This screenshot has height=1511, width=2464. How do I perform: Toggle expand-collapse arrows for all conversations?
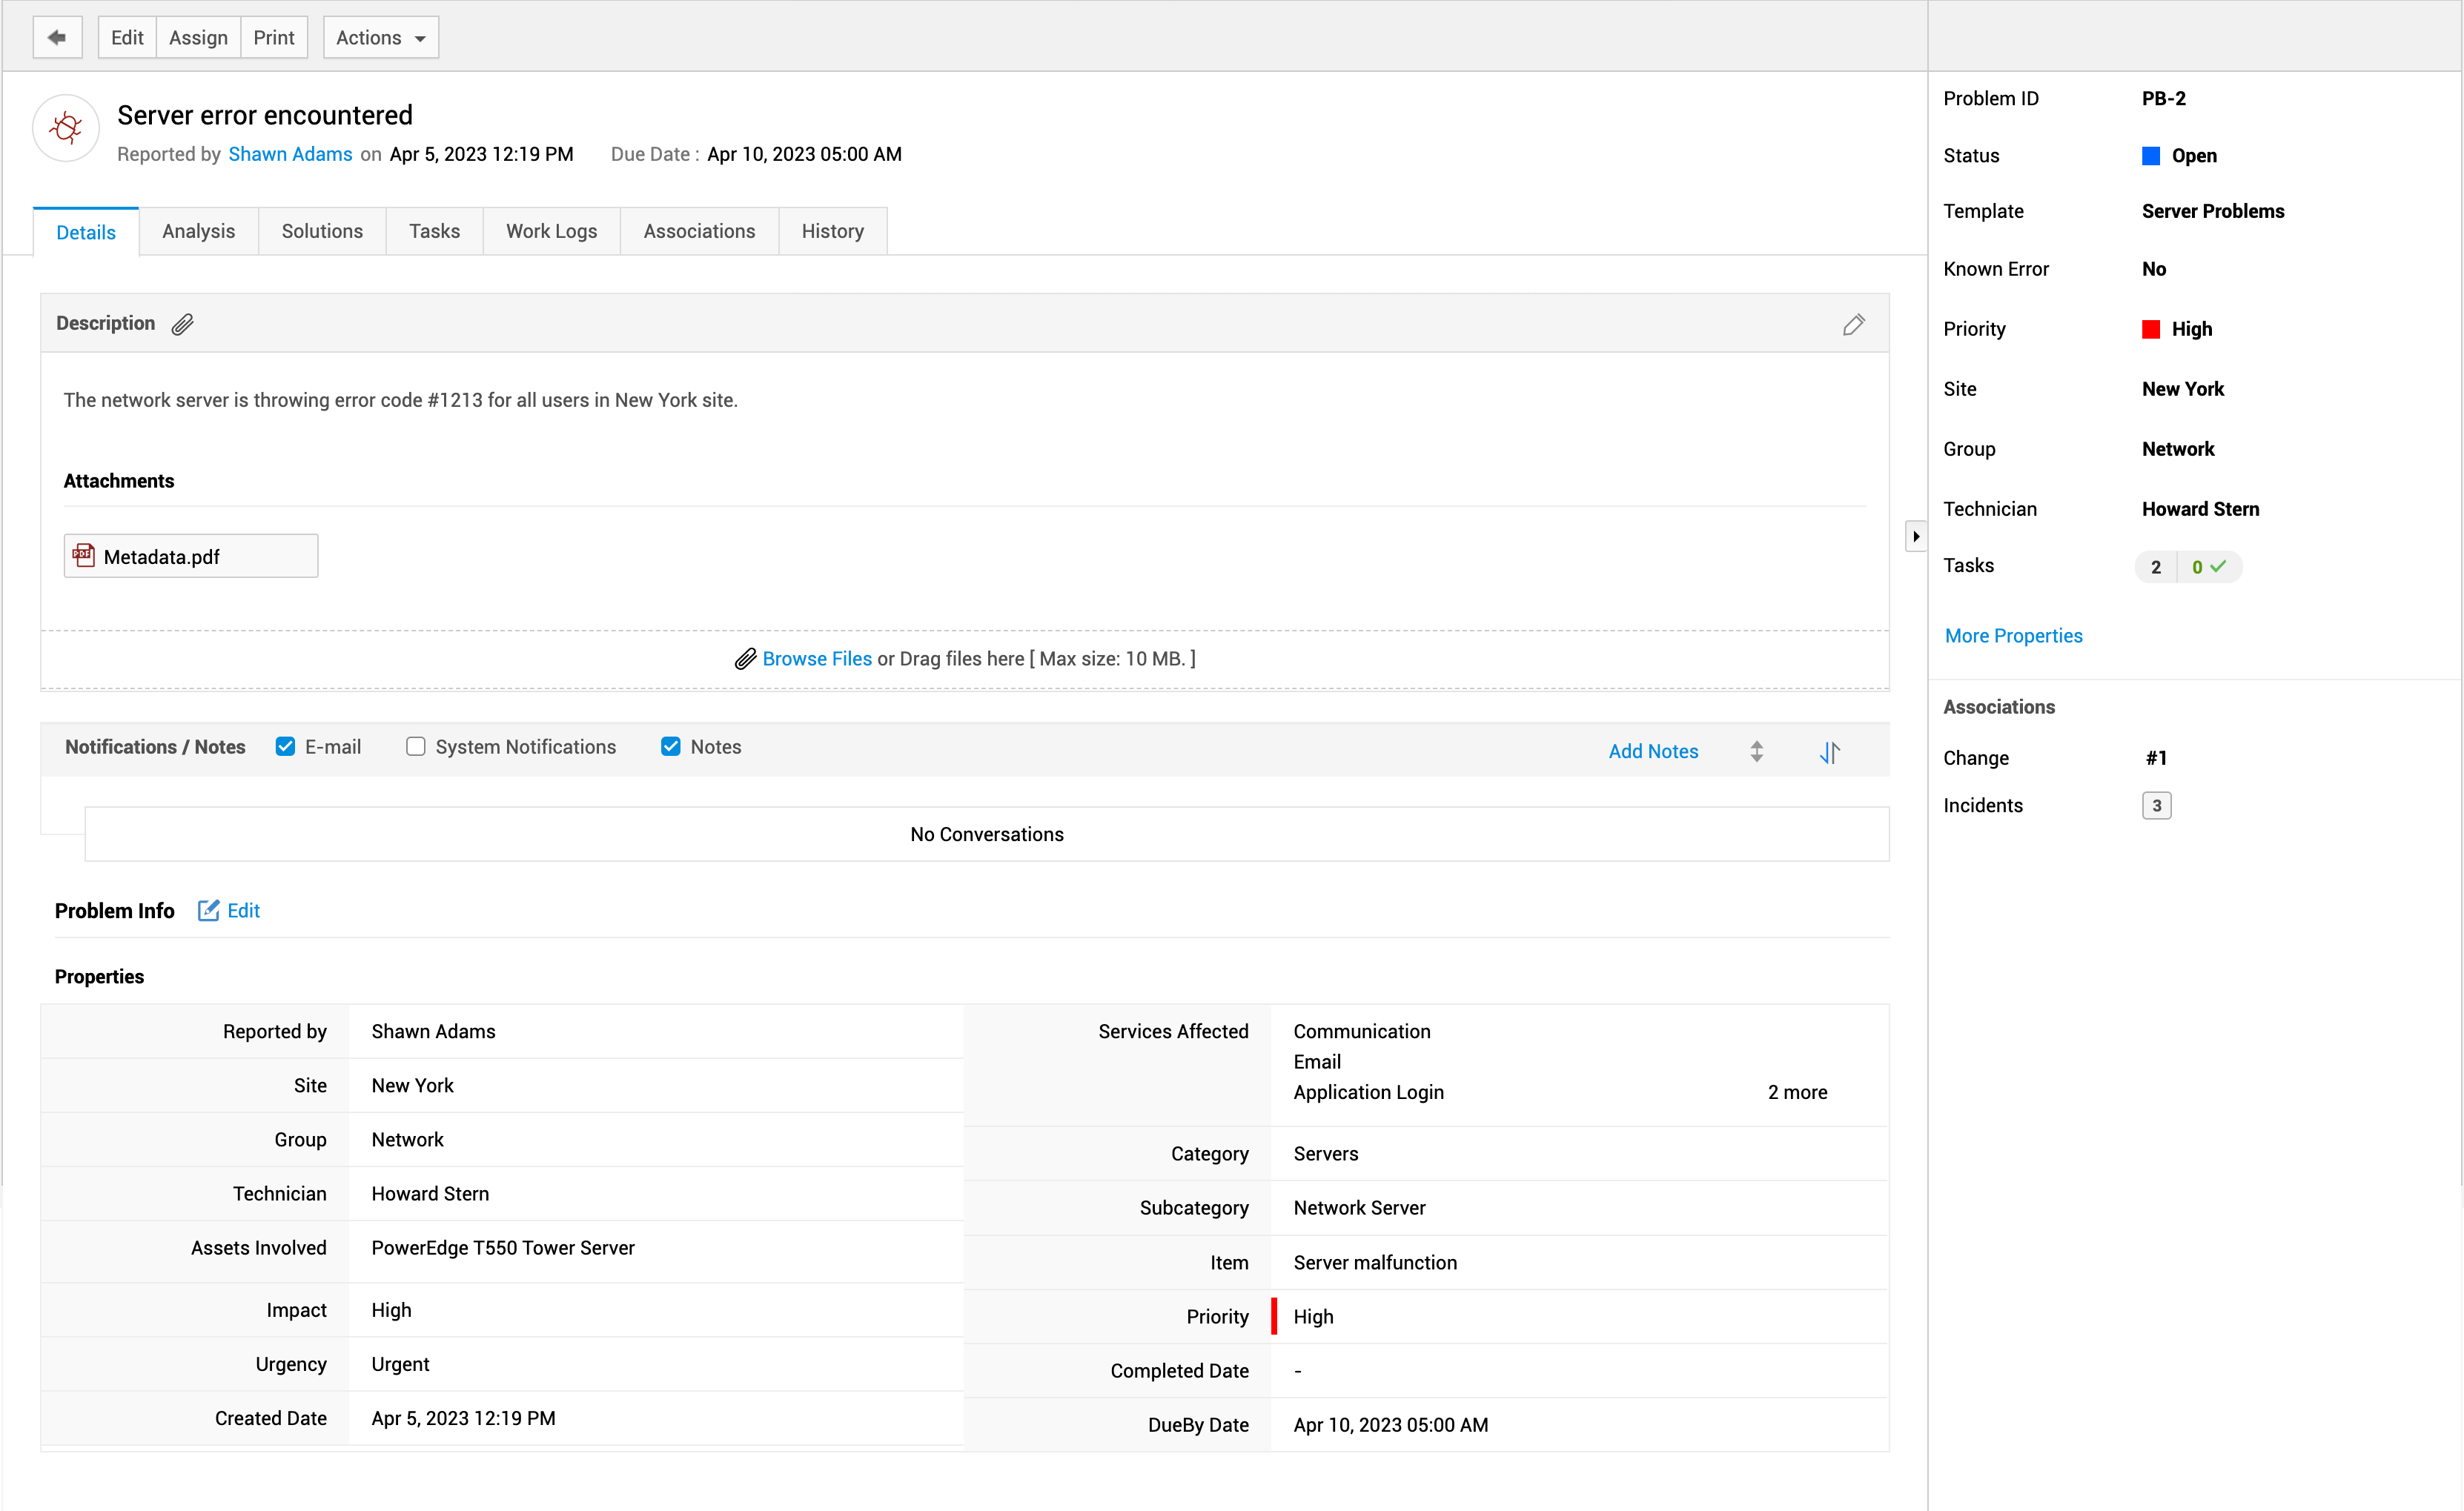coord(1757,752)
